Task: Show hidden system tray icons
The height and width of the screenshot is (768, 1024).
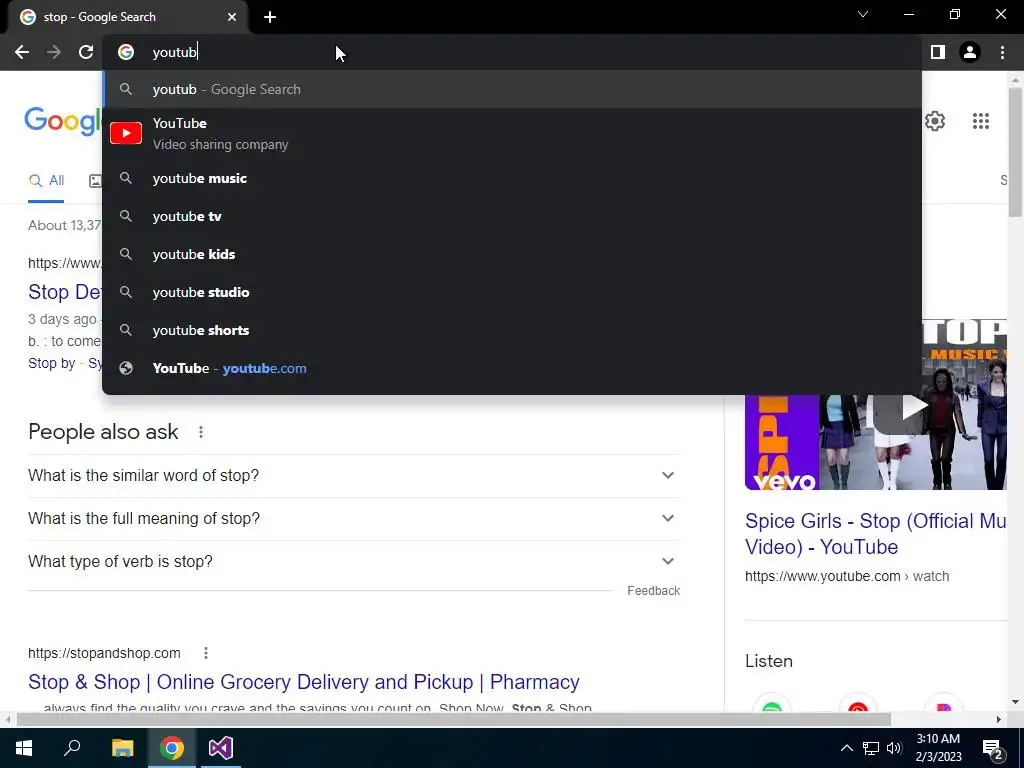Action: pyautogui.click(x=846, y=748)
